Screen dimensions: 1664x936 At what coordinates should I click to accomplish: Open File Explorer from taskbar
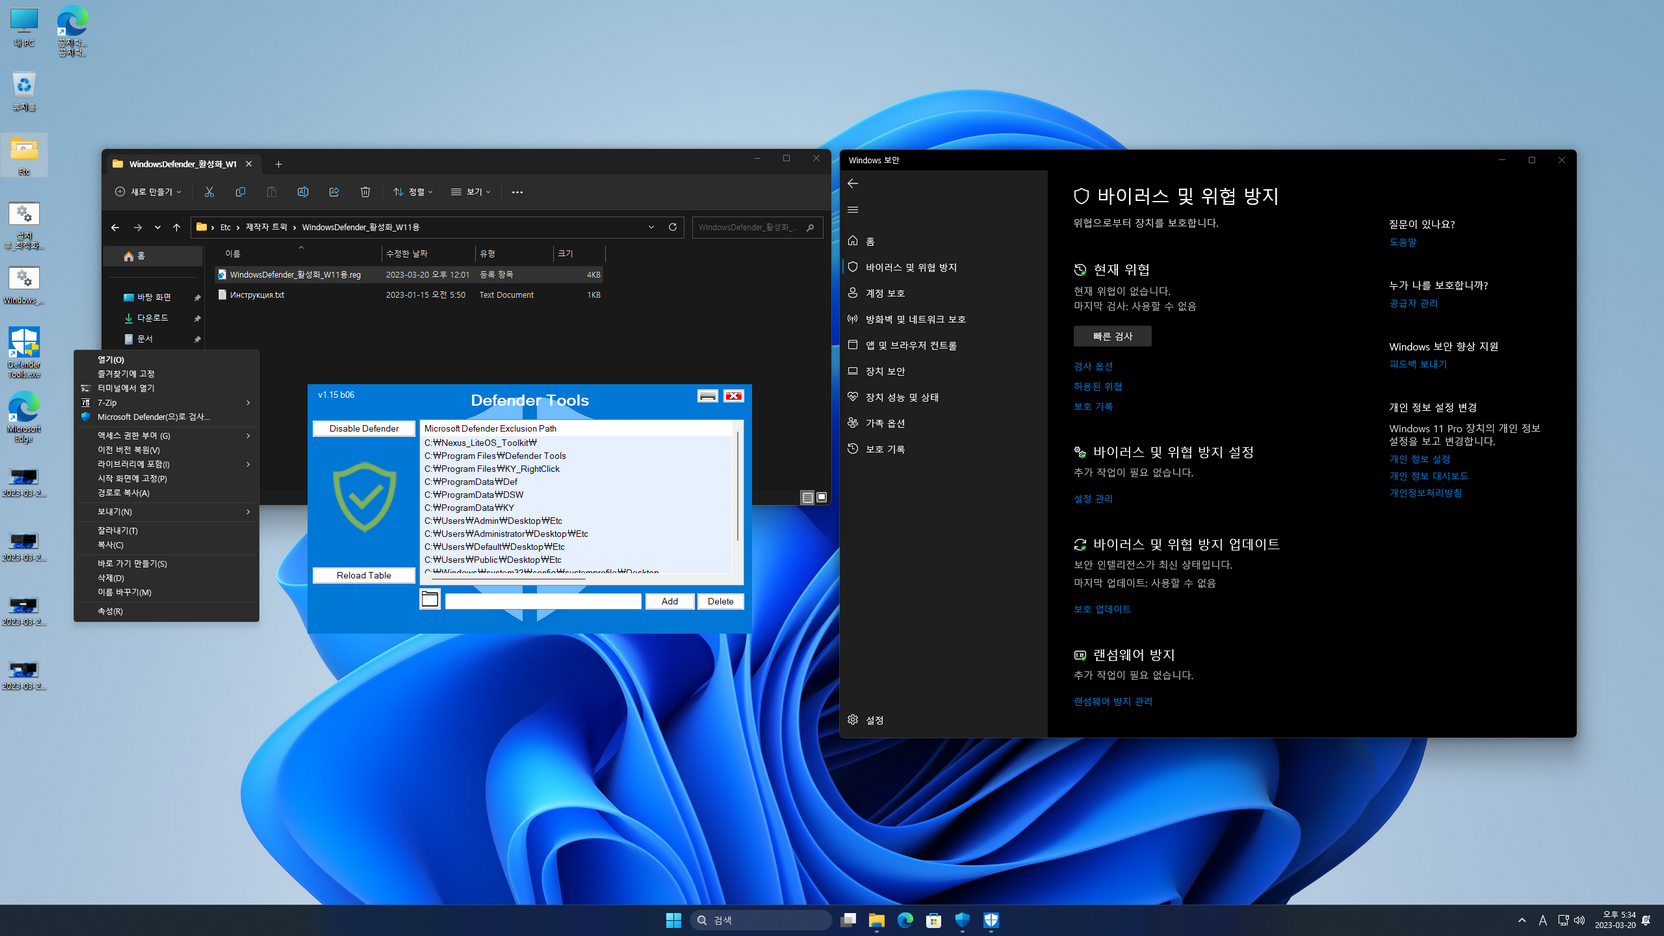pyautogui.click(x=877, y=920)
